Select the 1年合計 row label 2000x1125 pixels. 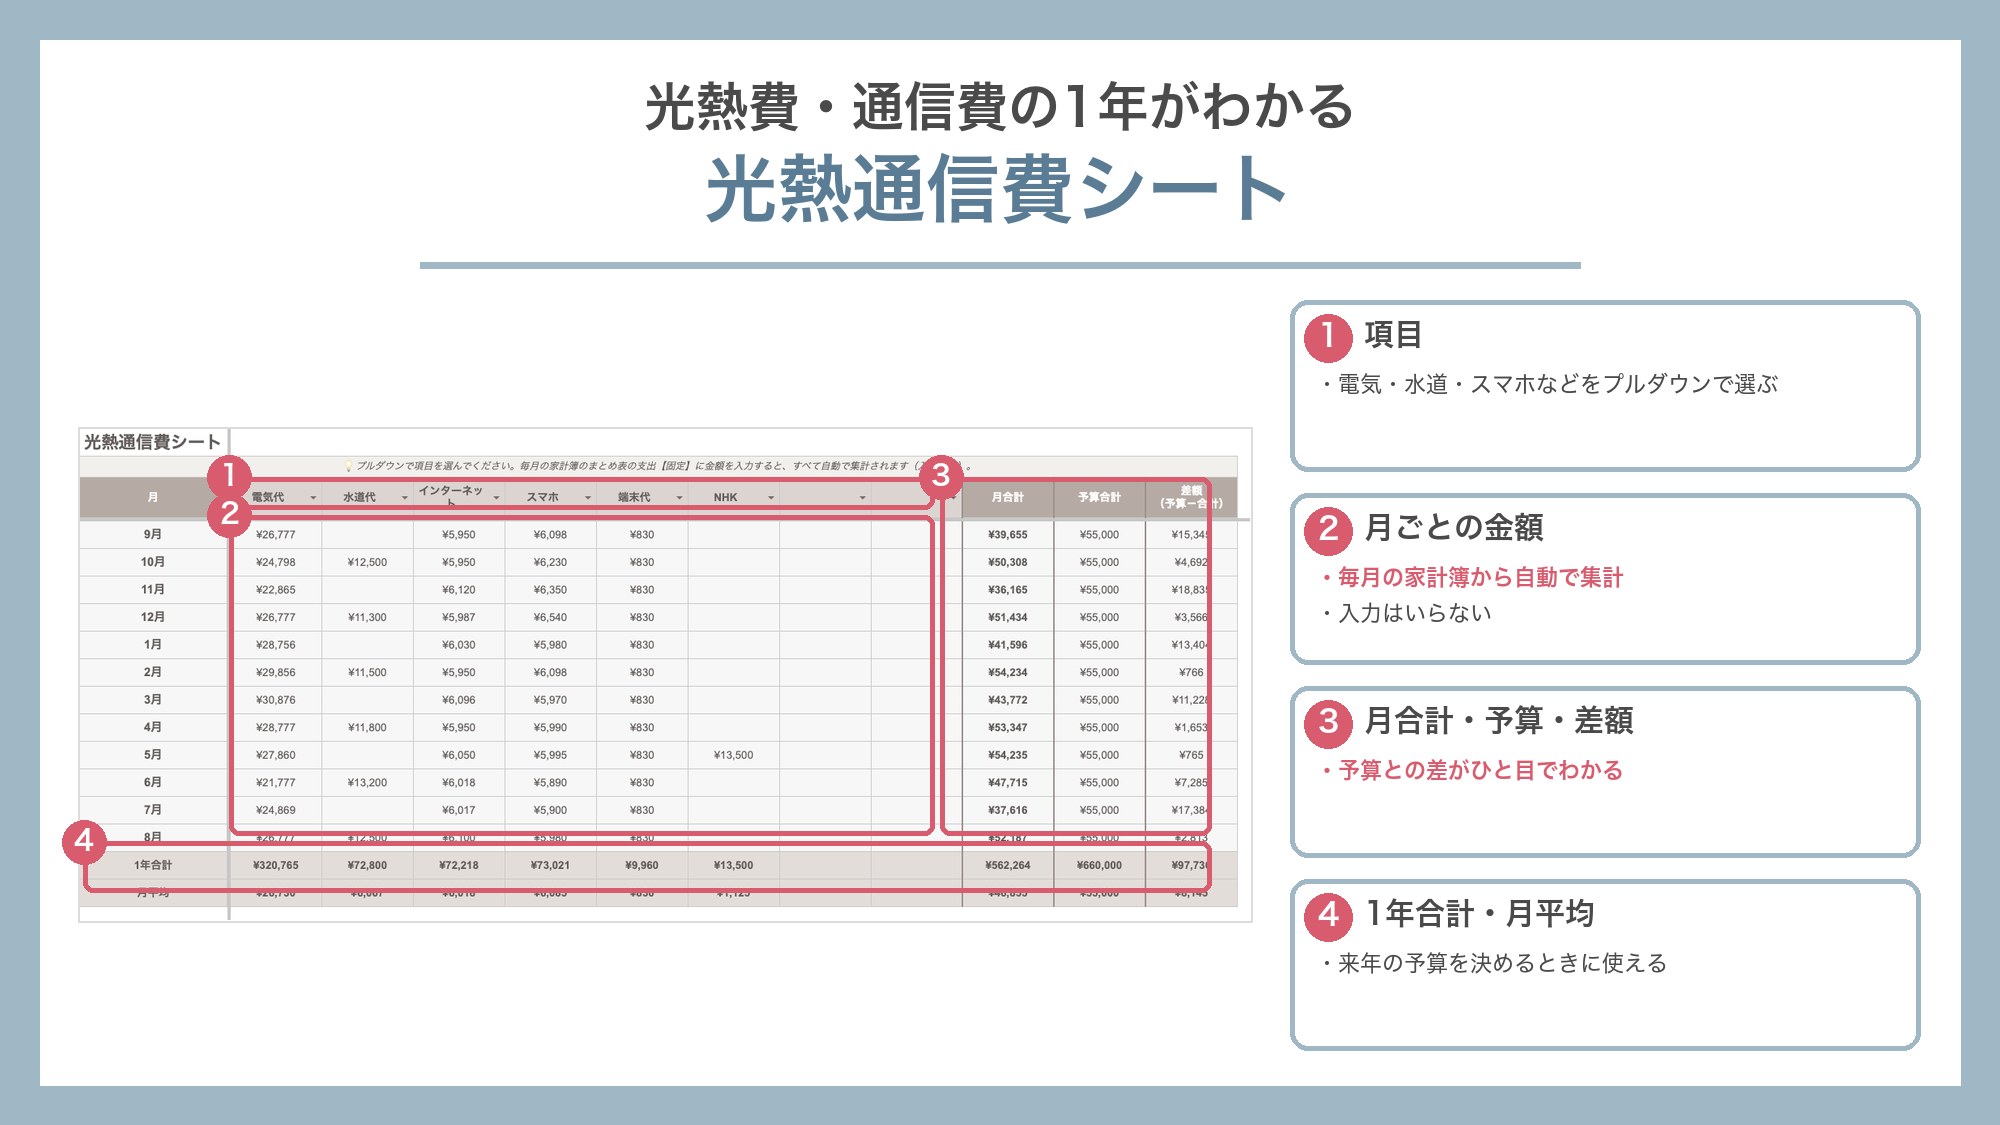pos(153,865)
